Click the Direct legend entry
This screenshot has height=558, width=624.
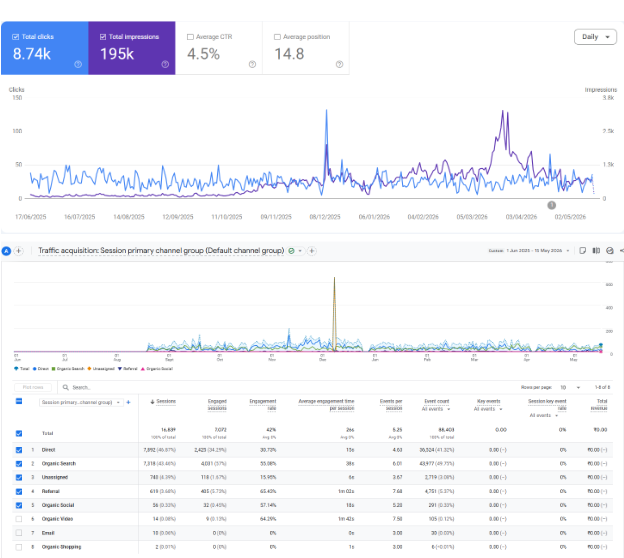[x=41, y=369]
